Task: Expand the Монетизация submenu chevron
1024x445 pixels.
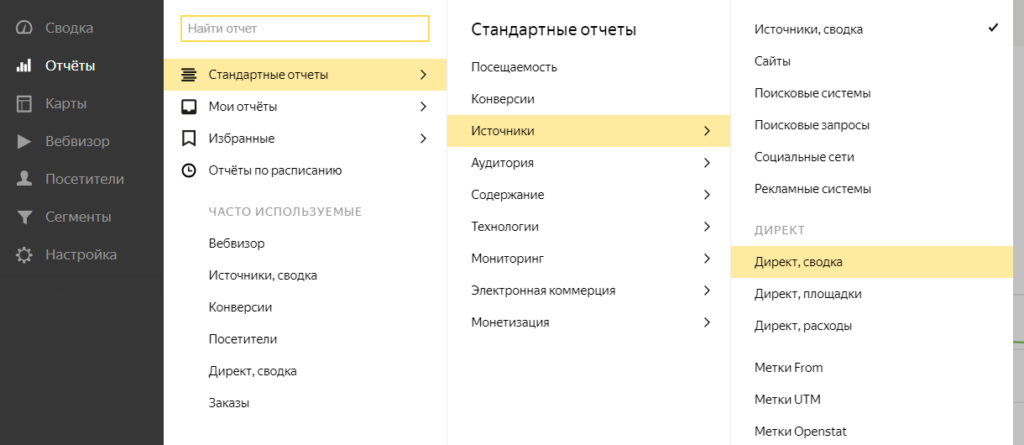Action: (707, 322)
